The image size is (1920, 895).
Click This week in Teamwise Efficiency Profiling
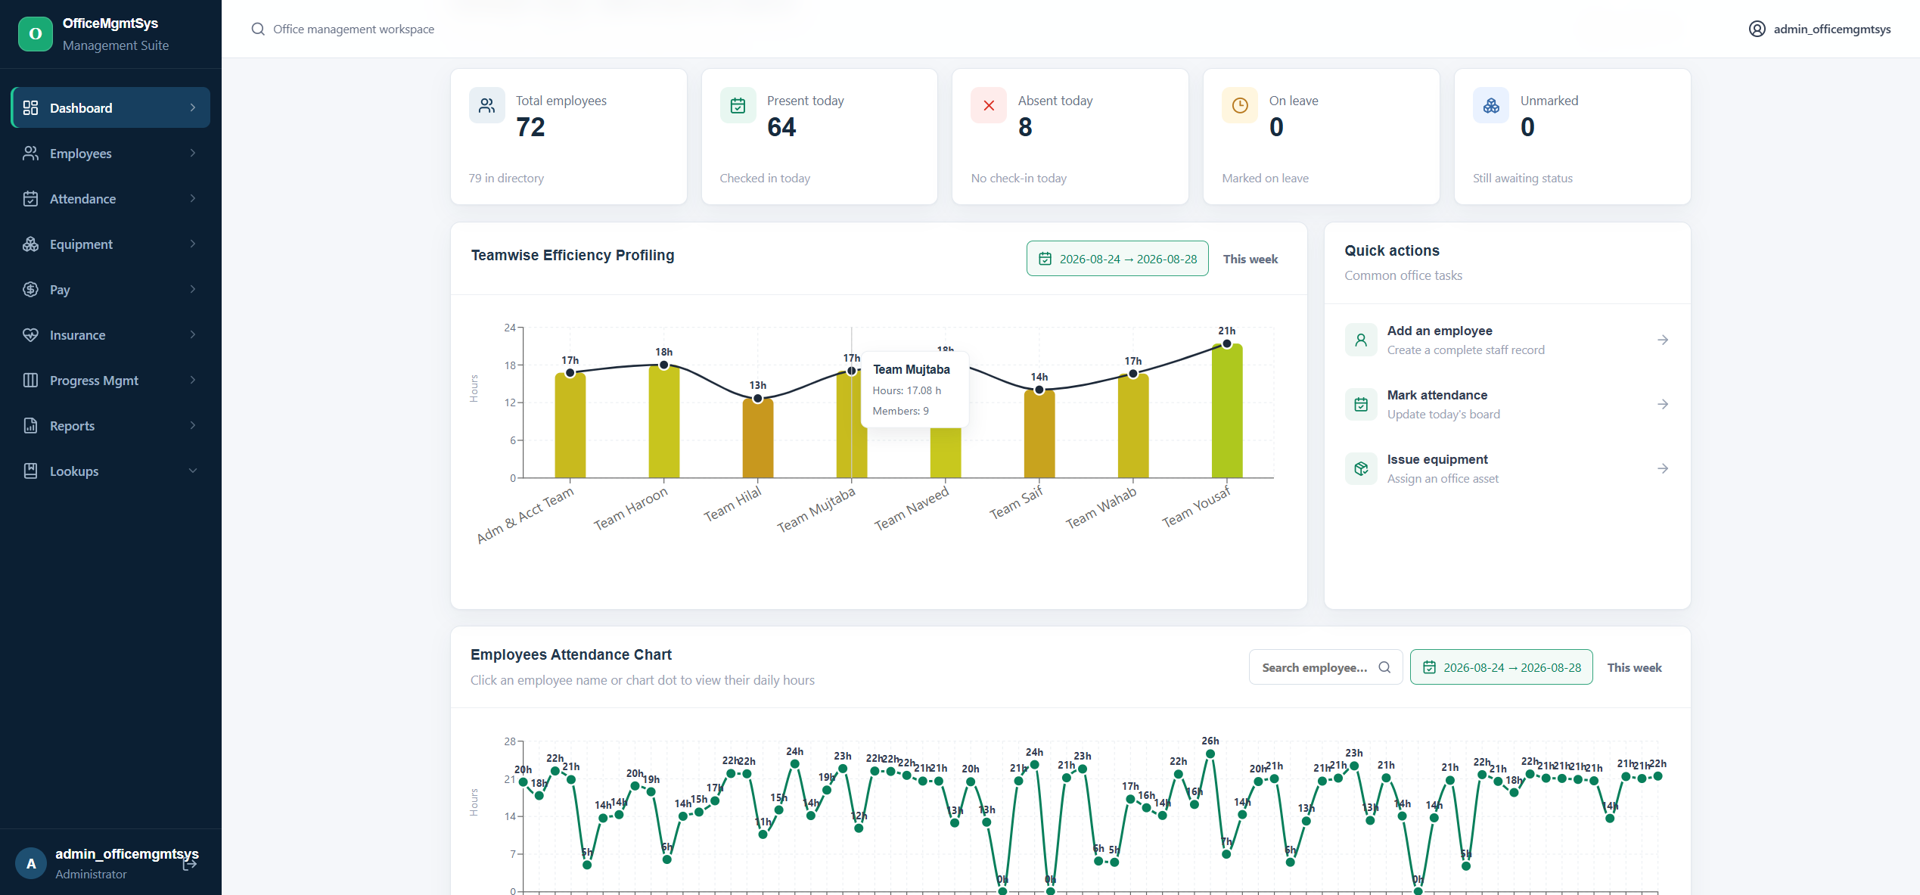[x=1250, y=259]
